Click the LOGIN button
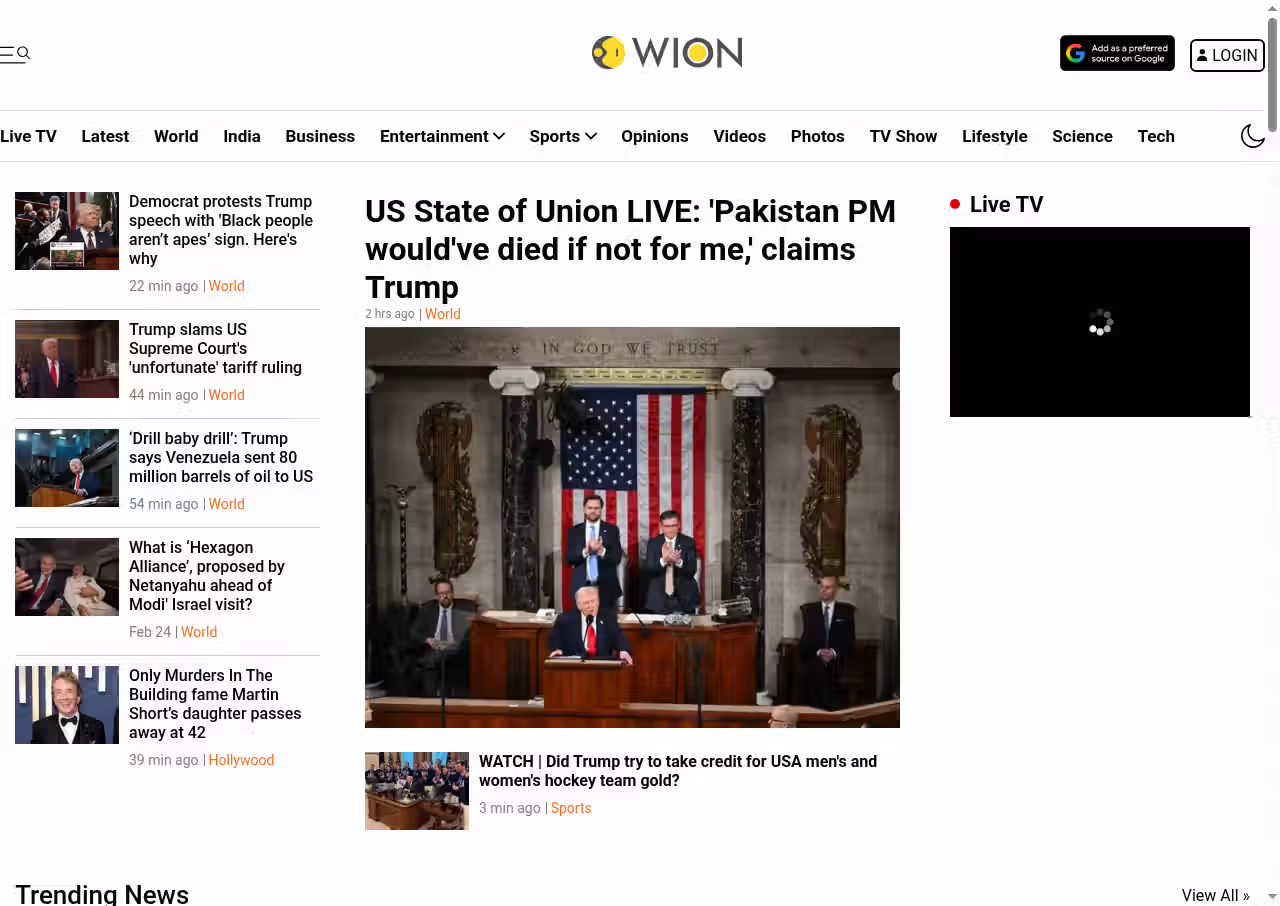Screen dimensions: 1280x906 click(x=1227, y=55)
